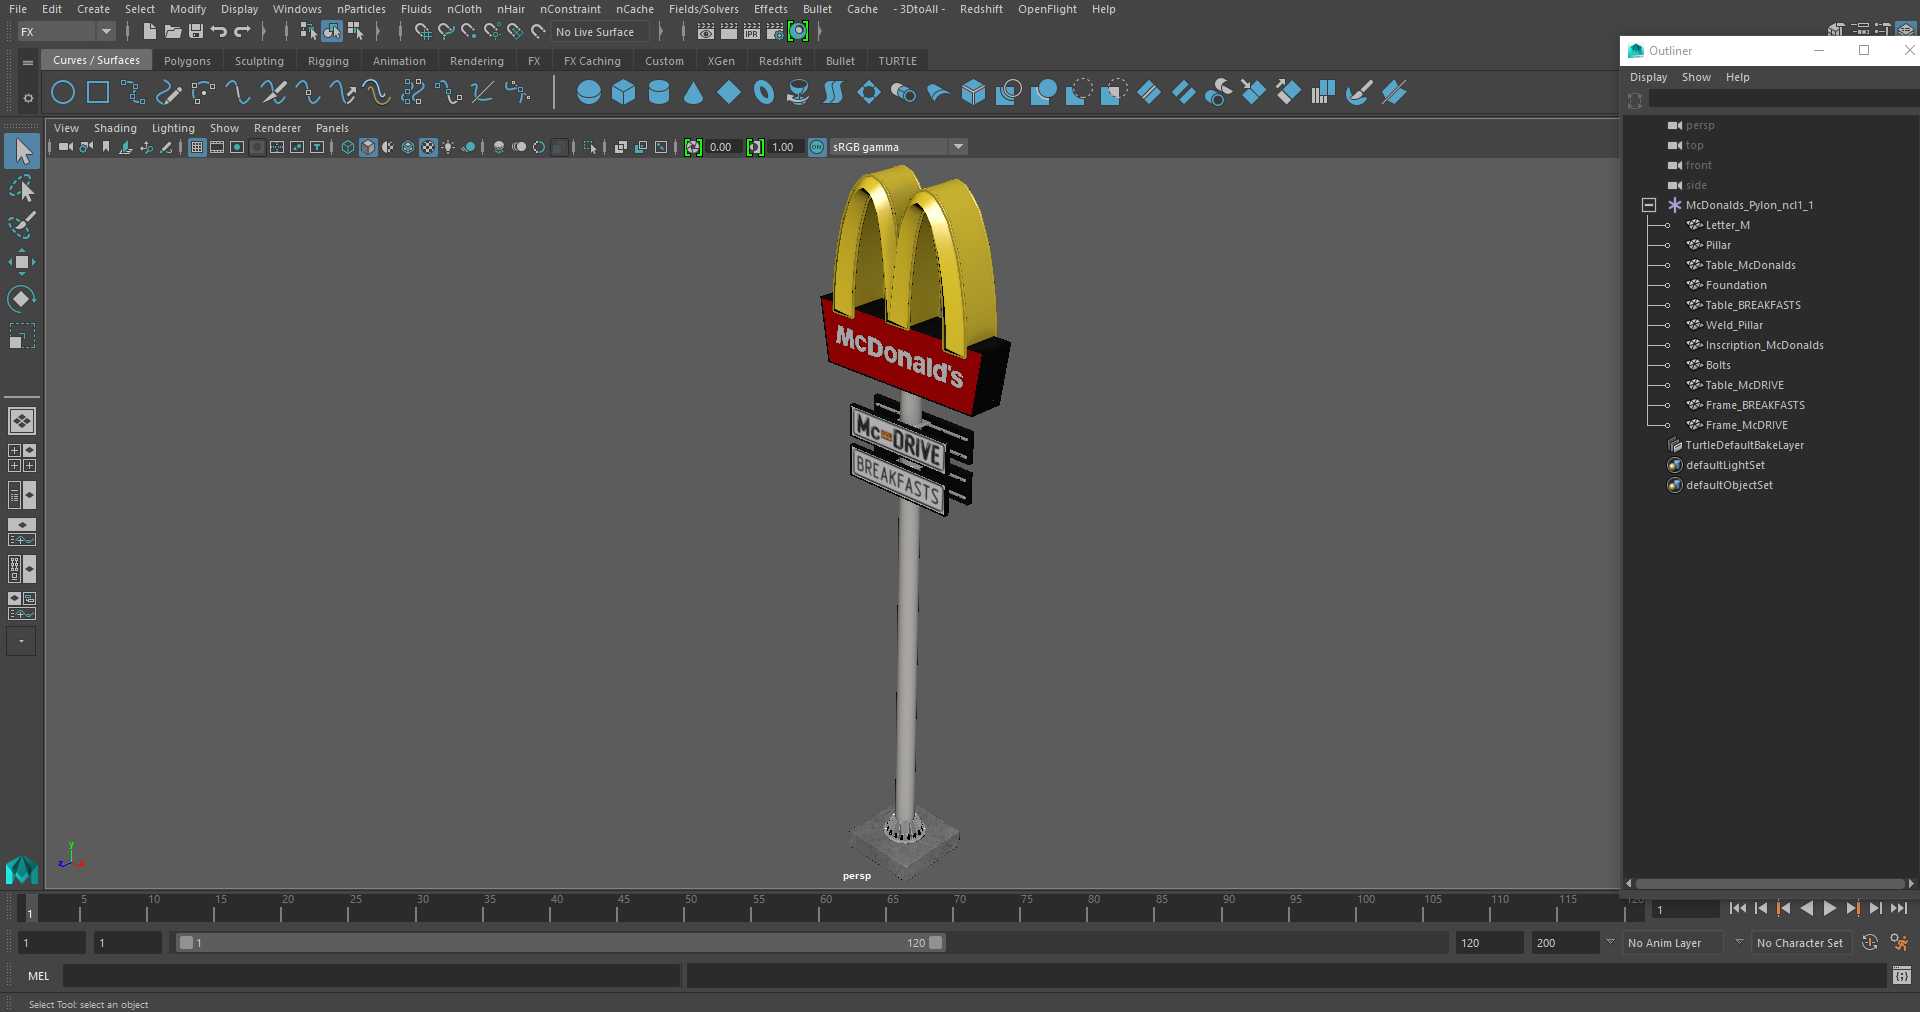Undo the last action
Image resolution: width=1920 pixels, height=1012 pixels.
(218, 32)
